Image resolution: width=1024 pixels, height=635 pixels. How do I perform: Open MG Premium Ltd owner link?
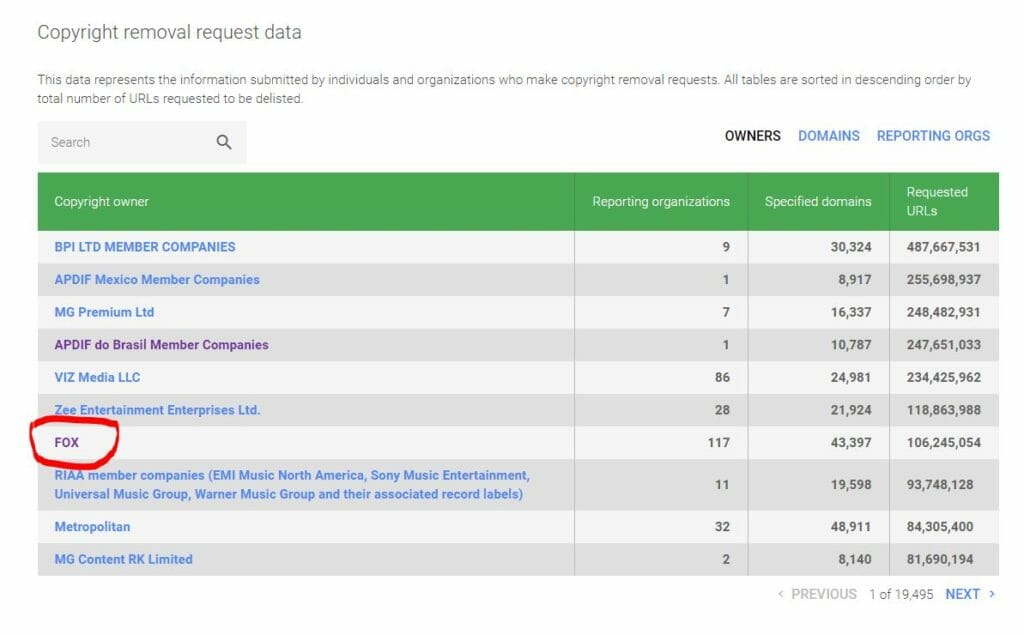(x=104, y=312)
